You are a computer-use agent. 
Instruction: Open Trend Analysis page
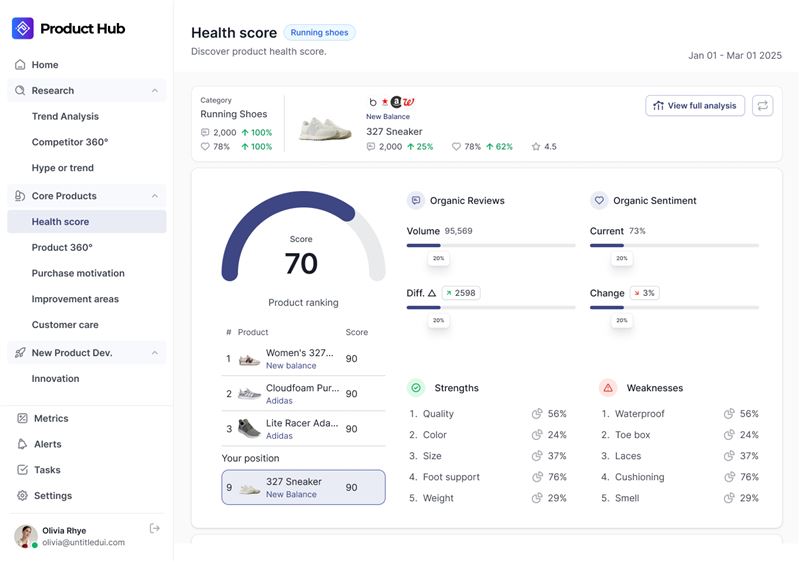(65, 116)
